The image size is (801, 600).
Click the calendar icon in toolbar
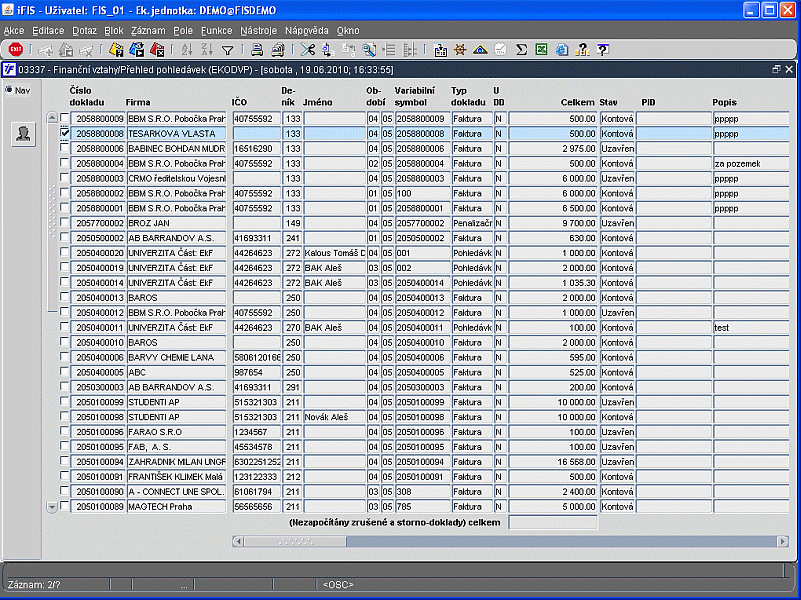click(440, 50)
